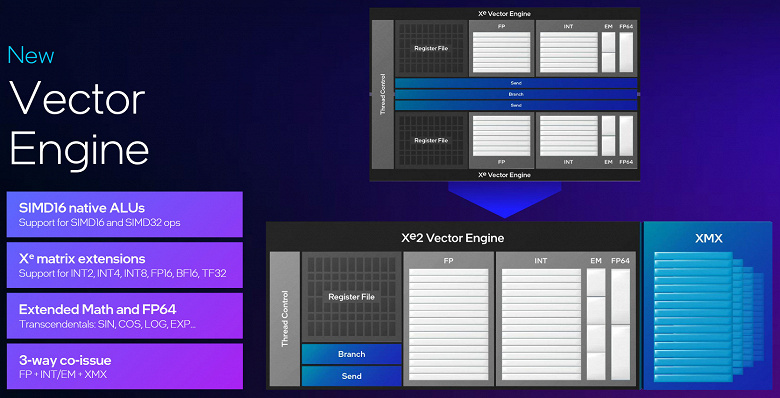The image size is (780, 398).
Task: Select the Send bar in Xe2 engine
Action: pyautogui.click(x=352, y=376)
